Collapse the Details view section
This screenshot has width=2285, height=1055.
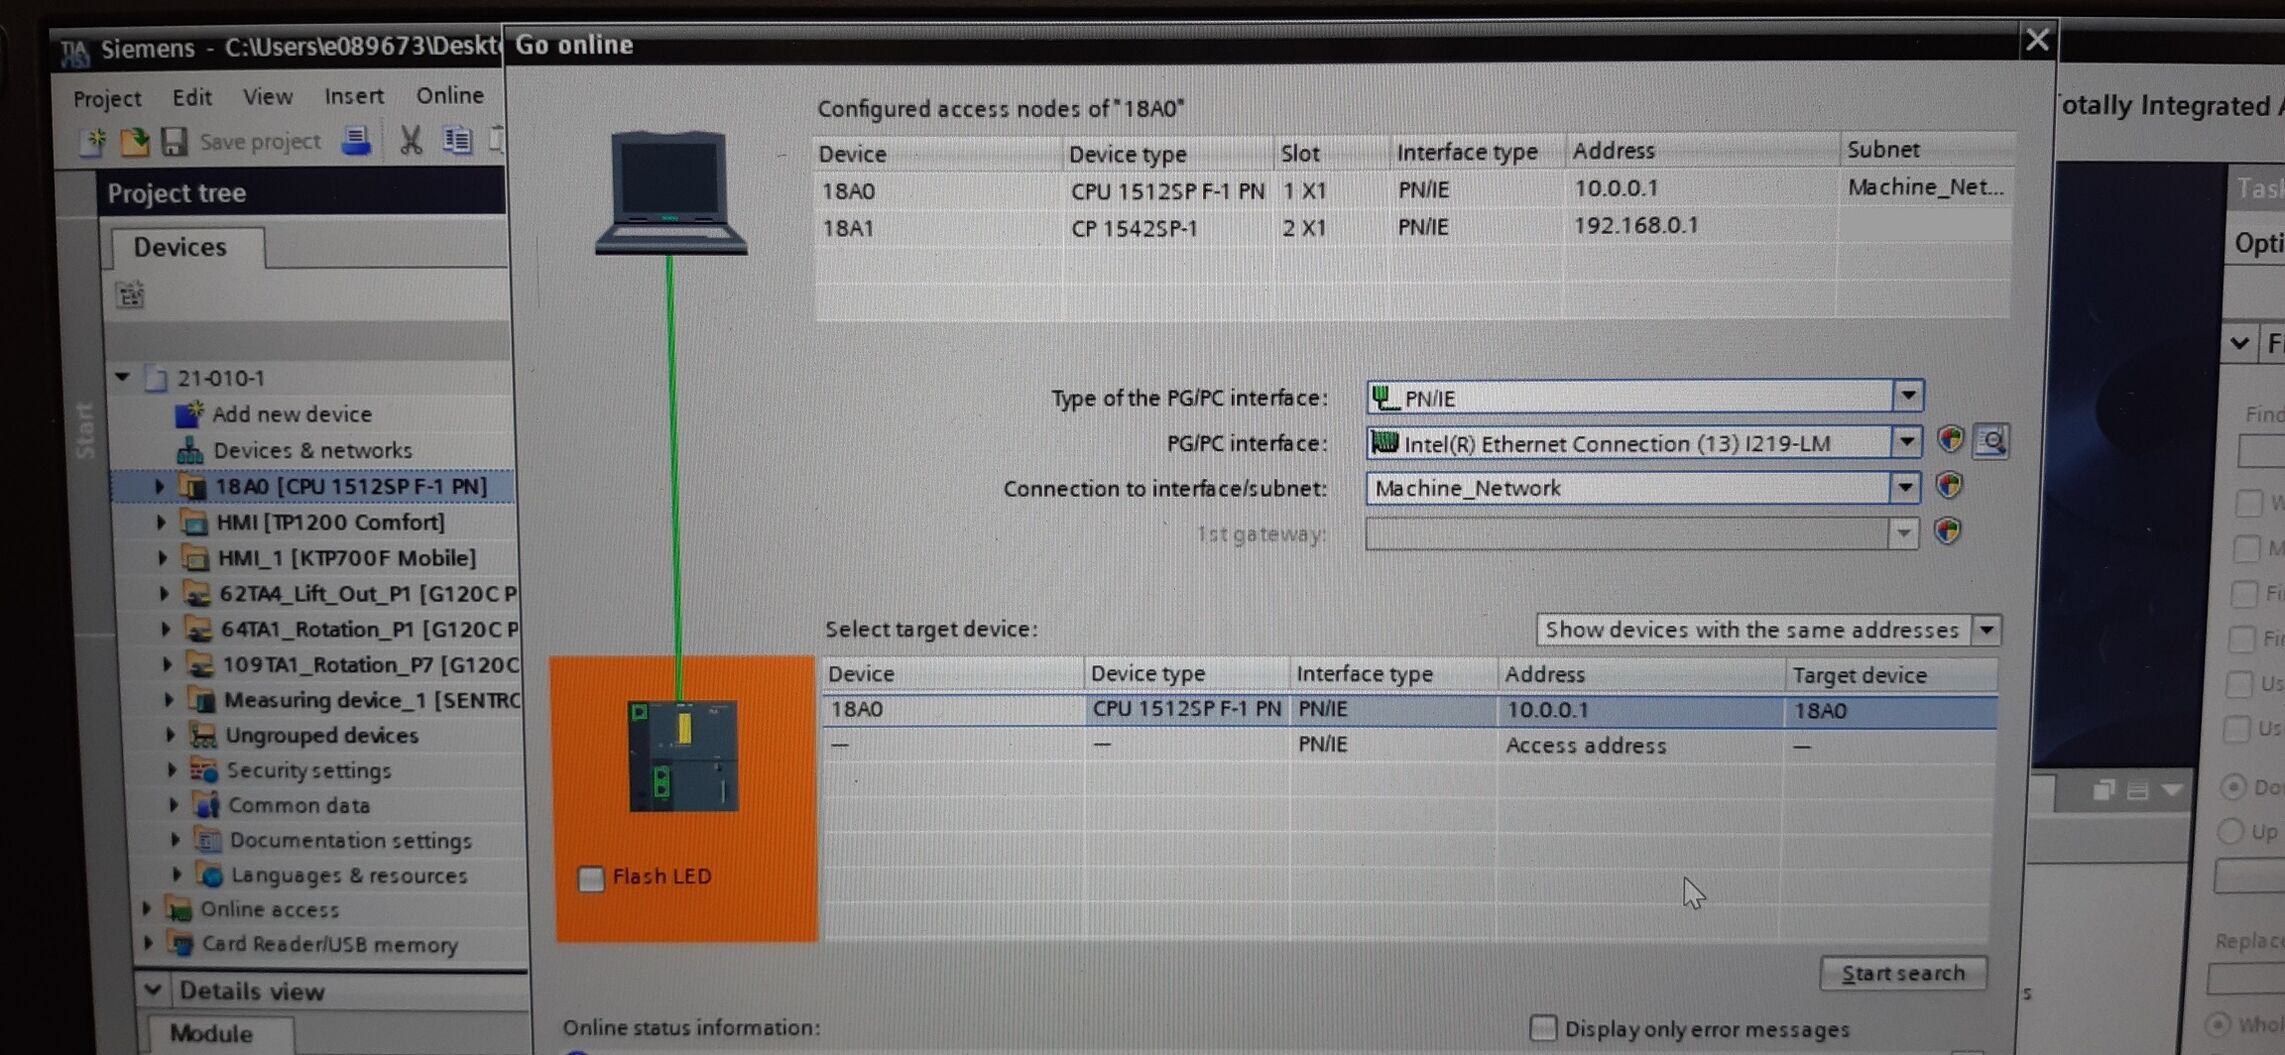(153, 990)
